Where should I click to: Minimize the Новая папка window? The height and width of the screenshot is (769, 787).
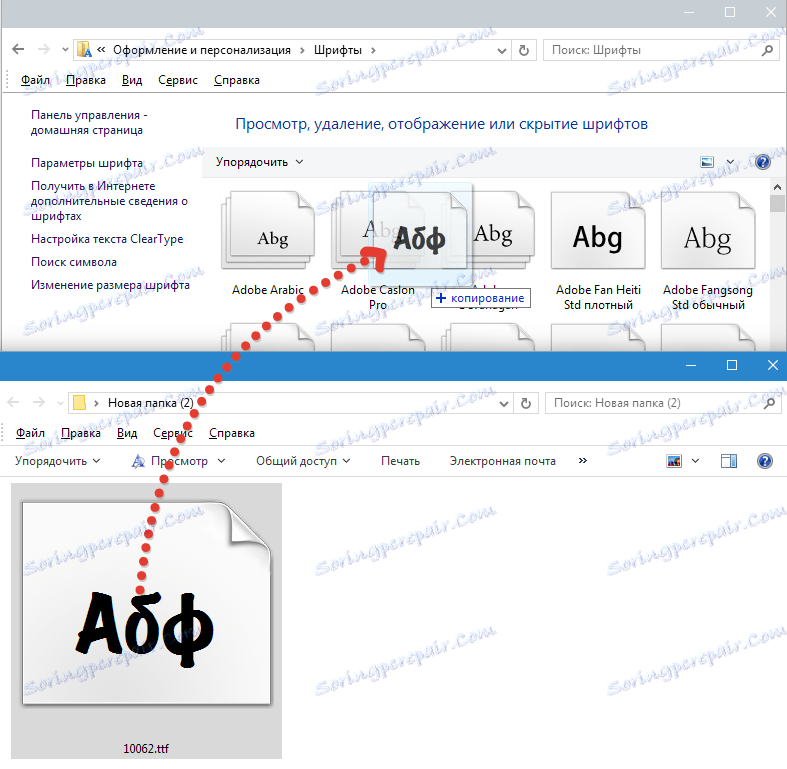(691, 365)
